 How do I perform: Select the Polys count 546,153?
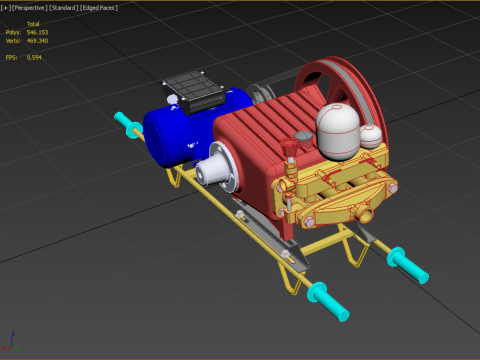(x=37, y=32)
